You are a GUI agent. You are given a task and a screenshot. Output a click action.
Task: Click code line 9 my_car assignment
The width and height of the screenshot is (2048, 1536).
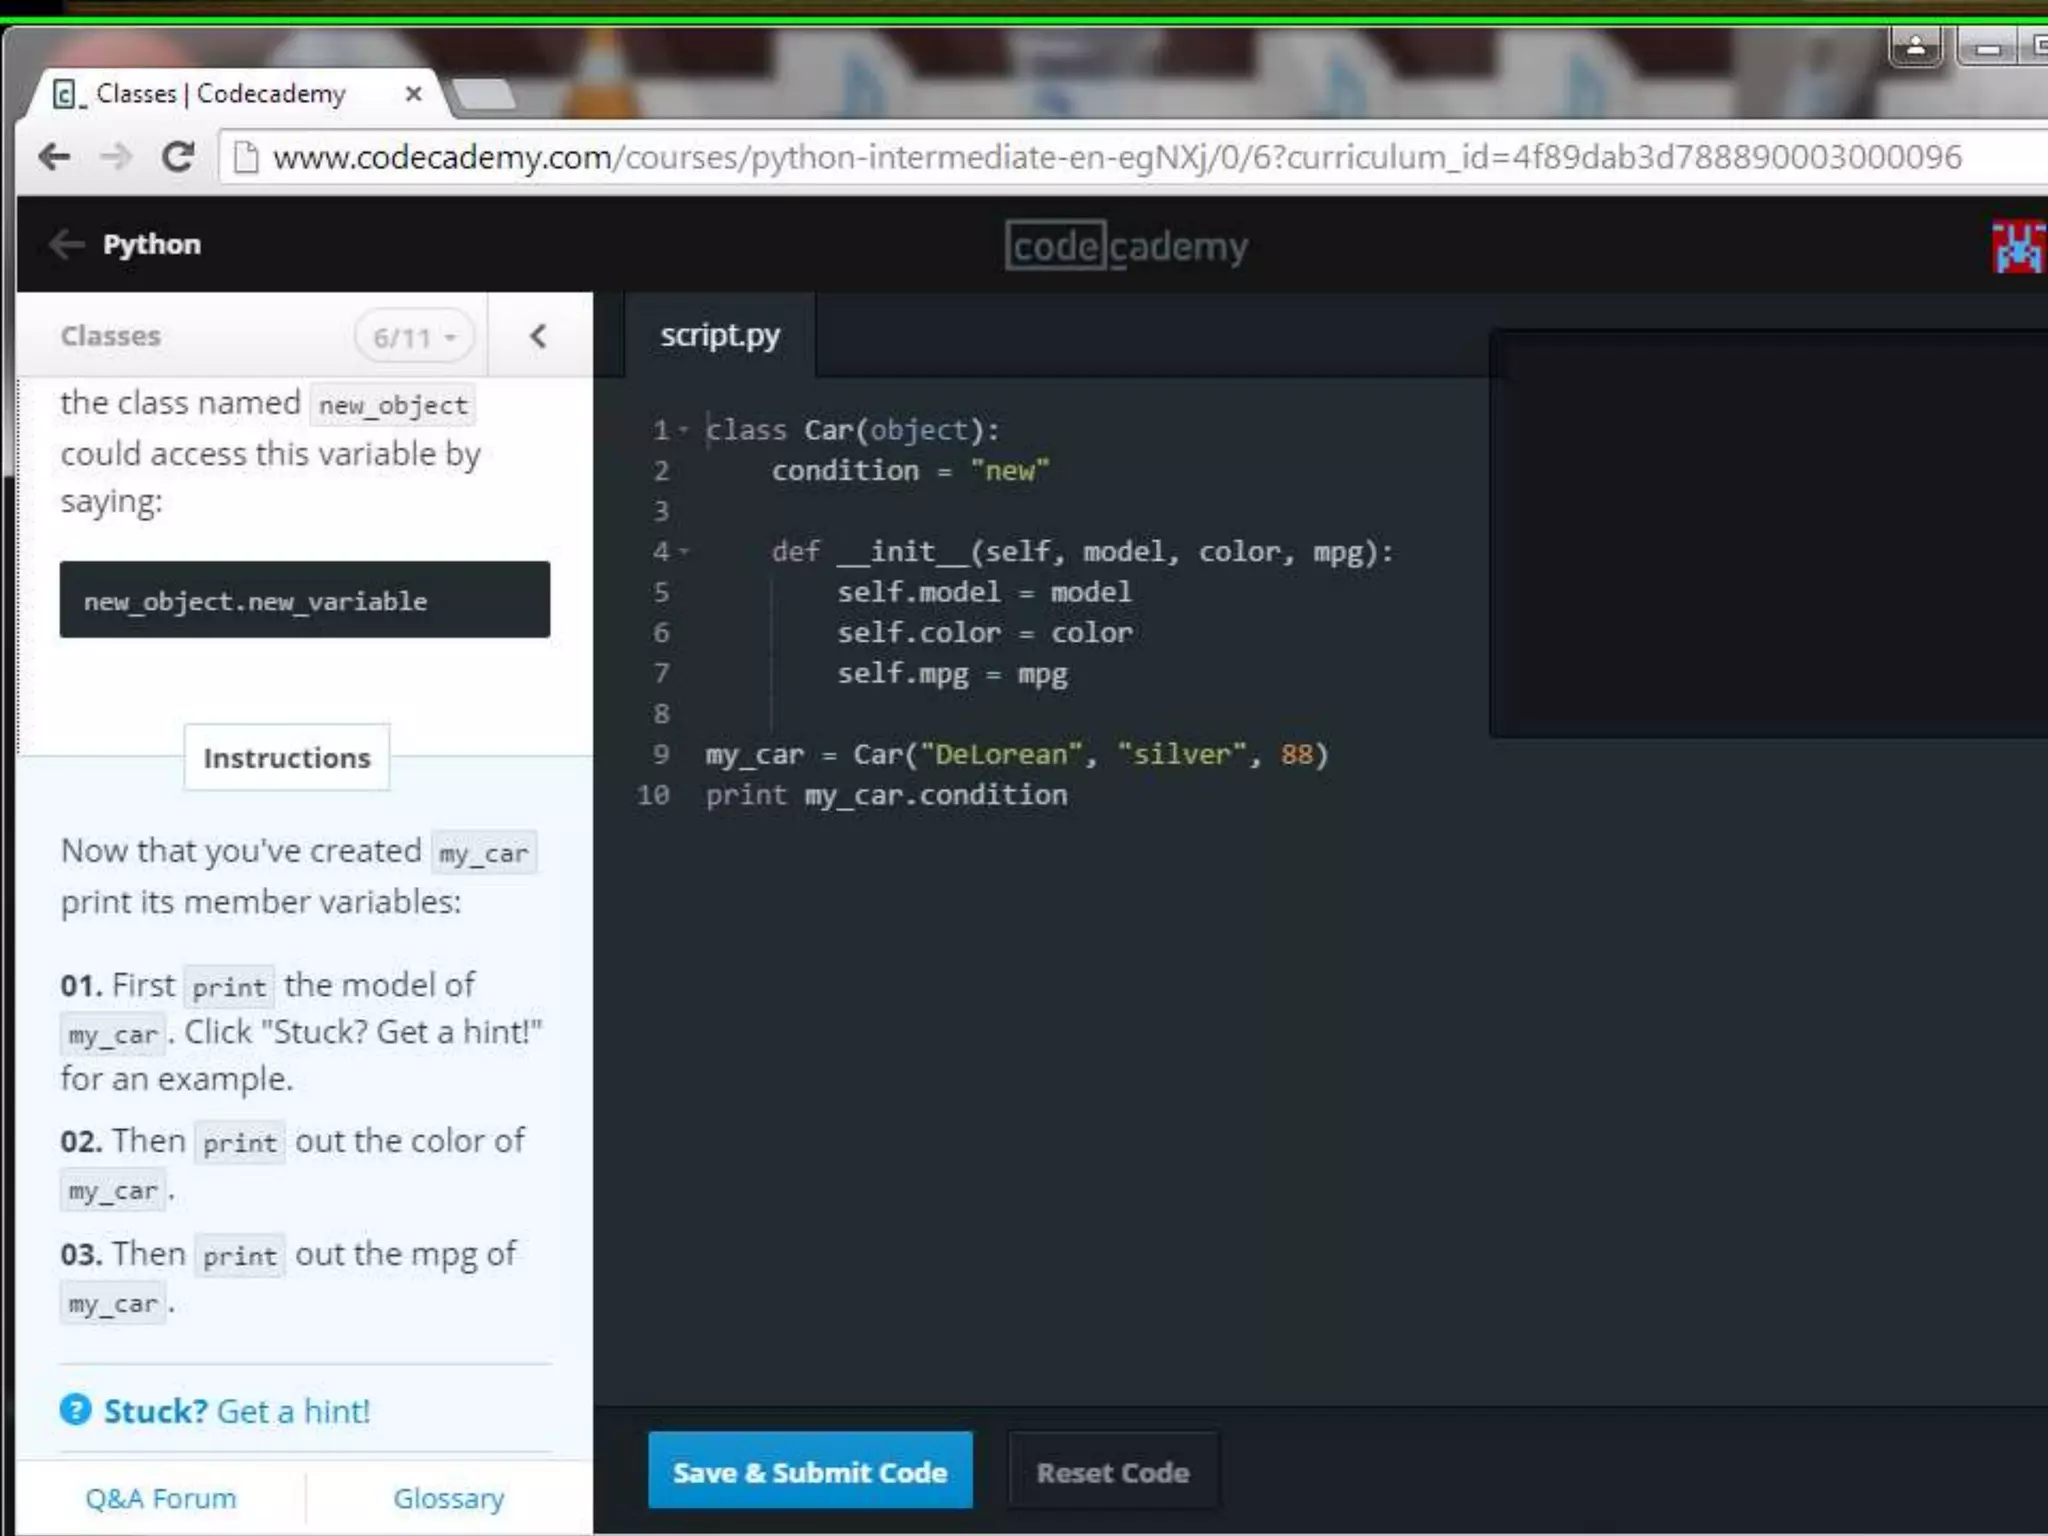coord(1017,755)
